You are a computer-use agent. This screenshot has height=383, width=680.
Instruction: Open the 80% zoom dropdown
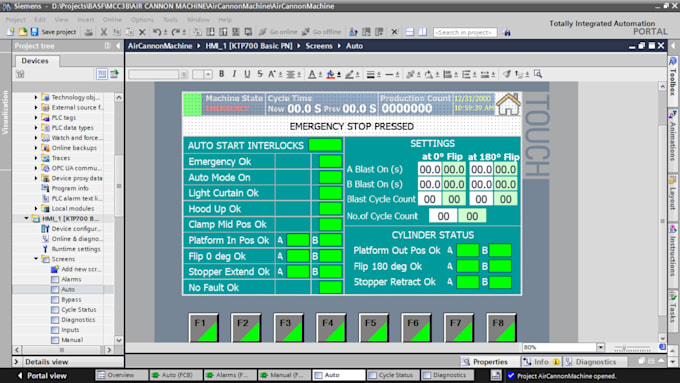click(x=600, y=347)
